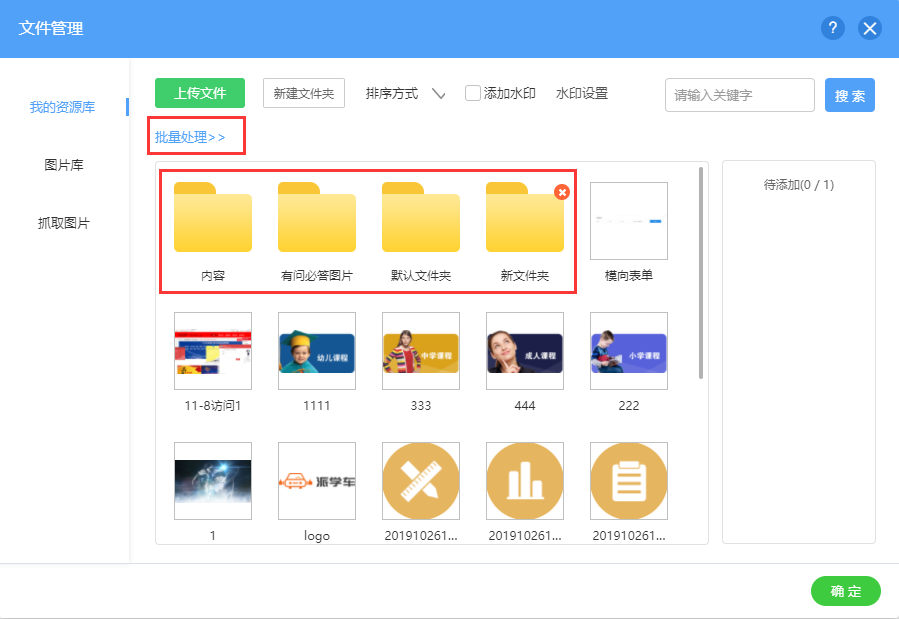Expand the 排序方式 dropdown
The height and width of the screenshot is (619, 899).
tap(405, 93)
